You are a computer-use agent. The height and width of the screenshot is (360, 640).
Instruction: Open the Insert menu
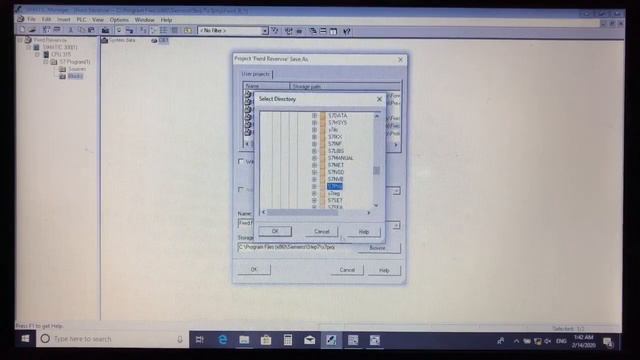pyautogui.click(x=63, y=19)
